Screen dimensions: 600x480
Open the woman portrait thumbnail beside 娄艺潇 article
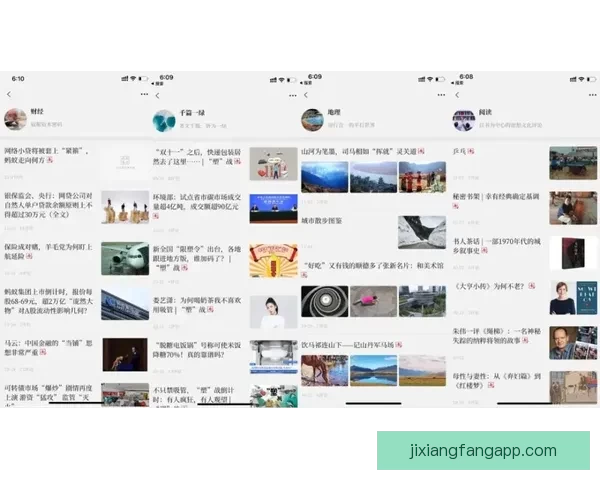coord(273,312)
